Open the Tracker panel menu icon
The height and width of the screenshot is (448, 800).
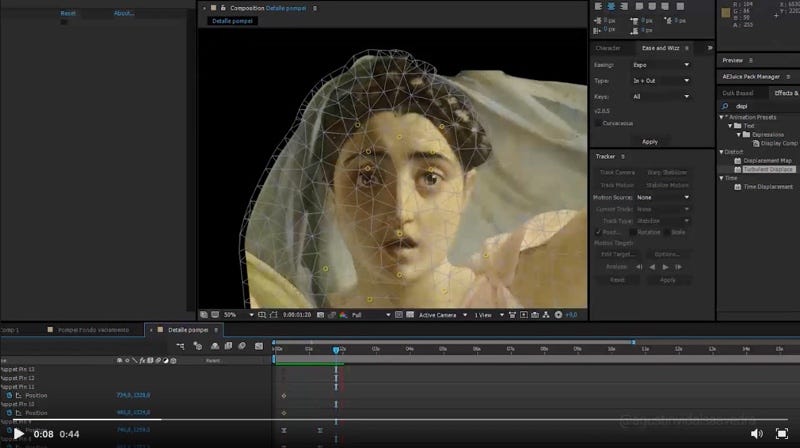click(x=623, y=157)
